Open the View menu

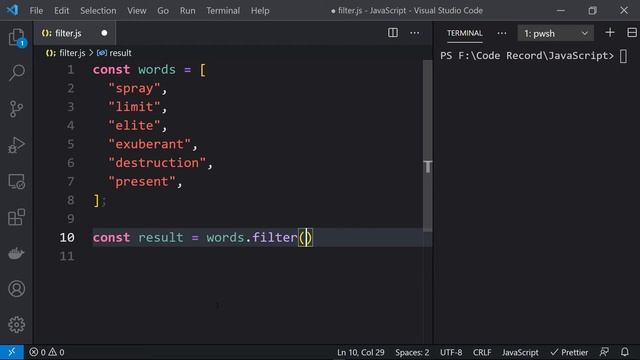(137, 11)
